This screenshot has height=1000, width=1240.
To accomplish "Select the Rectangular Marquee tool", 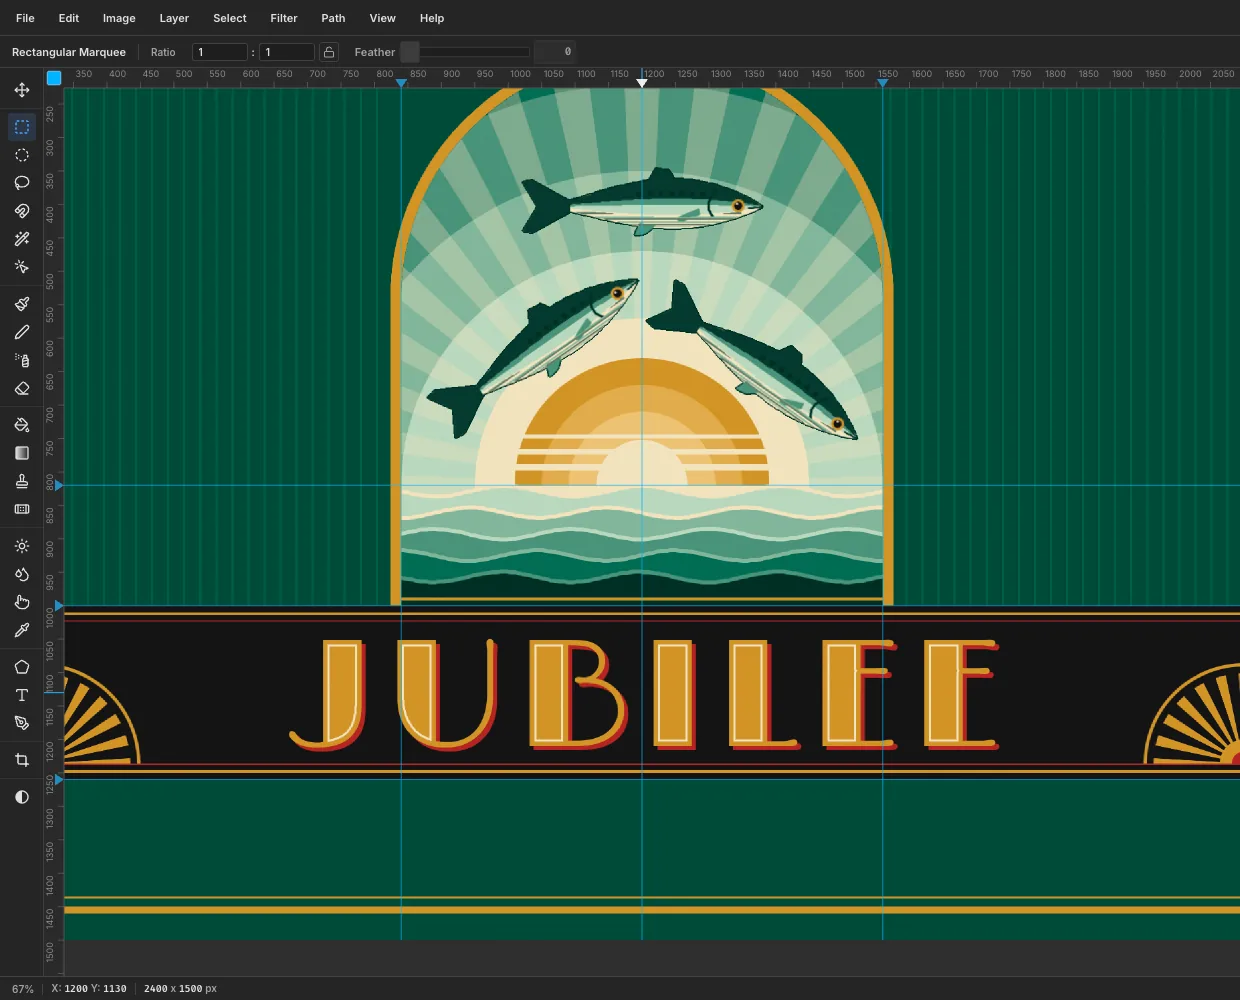I will pos(22,127).
